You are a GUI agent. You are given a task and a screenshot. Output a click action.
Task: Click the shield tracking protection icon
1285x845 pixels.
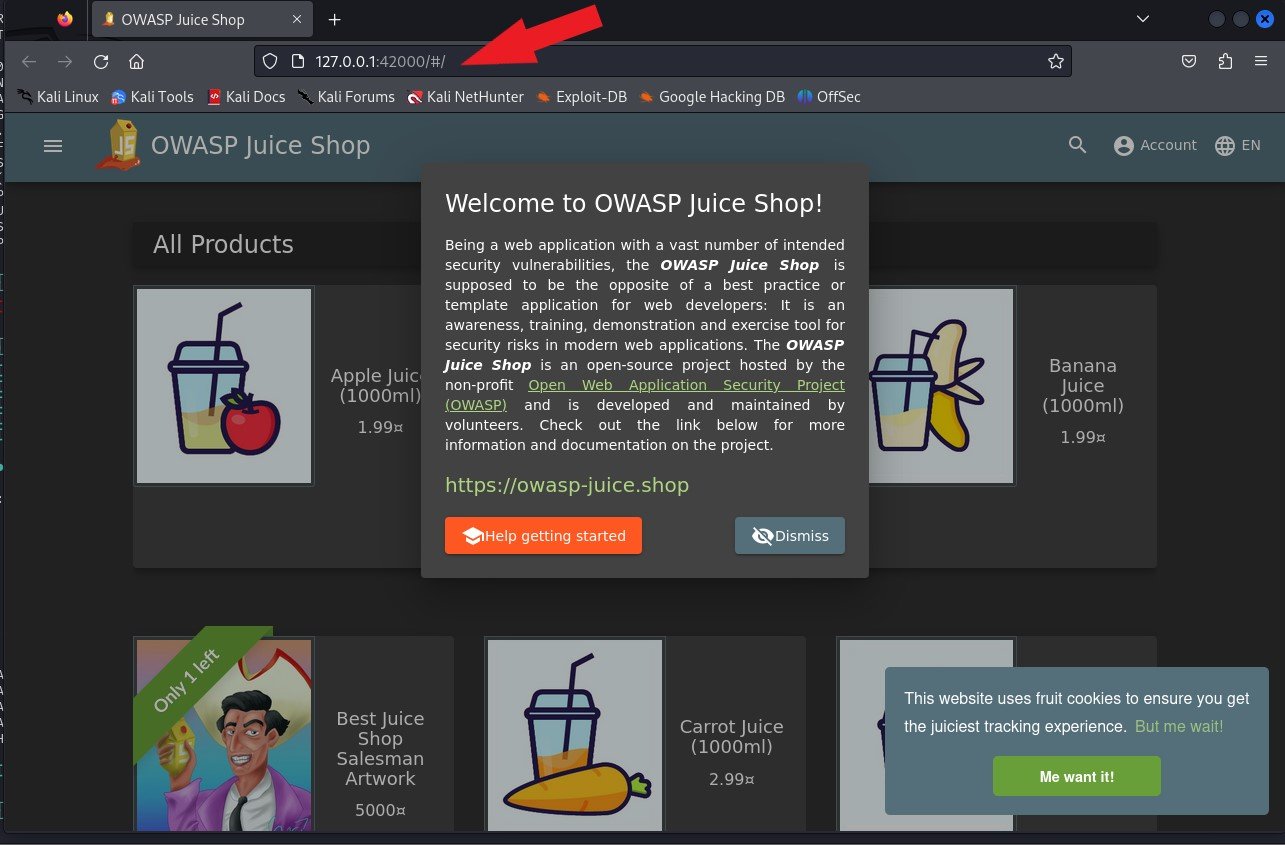tap(269, 62)
